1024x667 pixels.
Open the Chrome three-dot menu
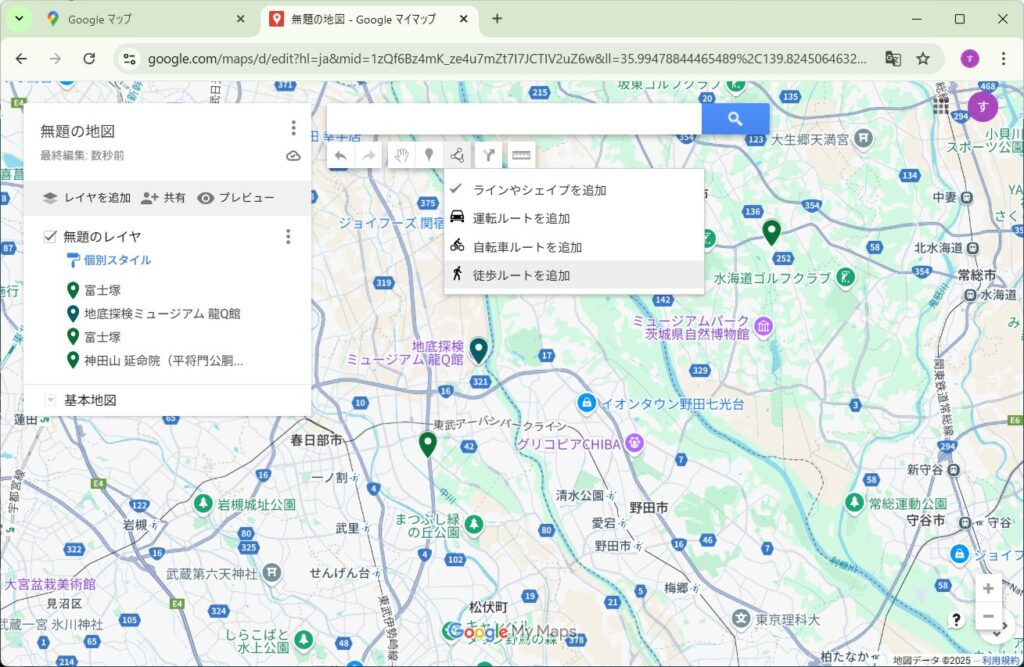[1003, 59]
